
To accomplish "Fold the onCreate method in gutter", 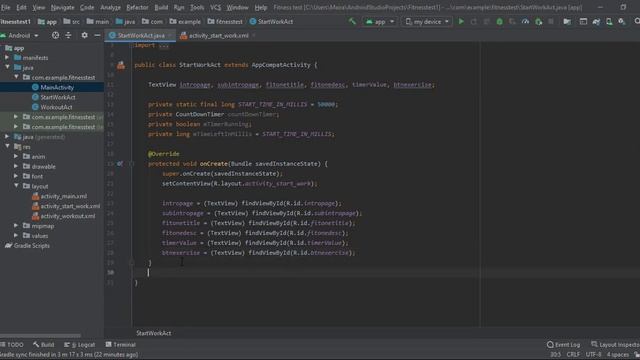I will [131, 164].
